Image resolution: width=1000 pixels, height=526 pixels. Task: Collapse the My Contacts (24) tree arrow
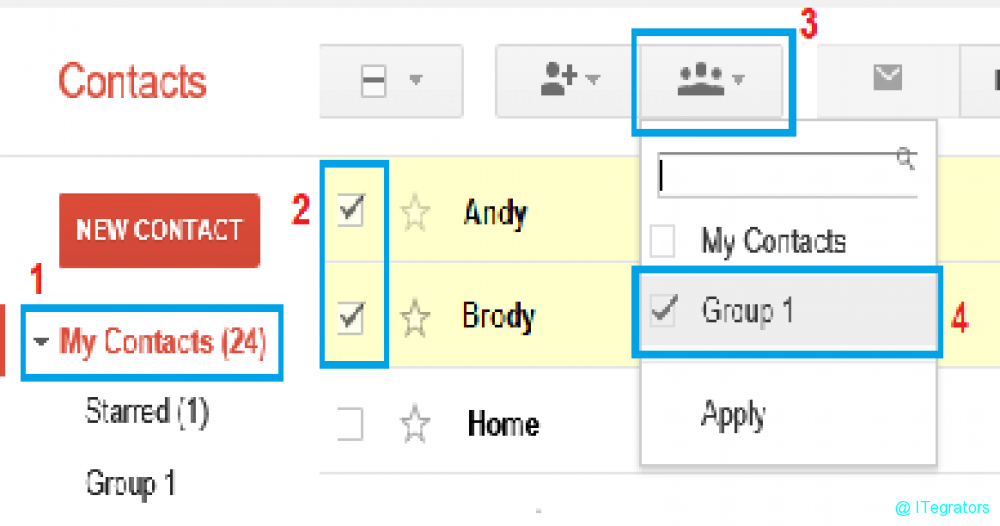click(41, 342)
